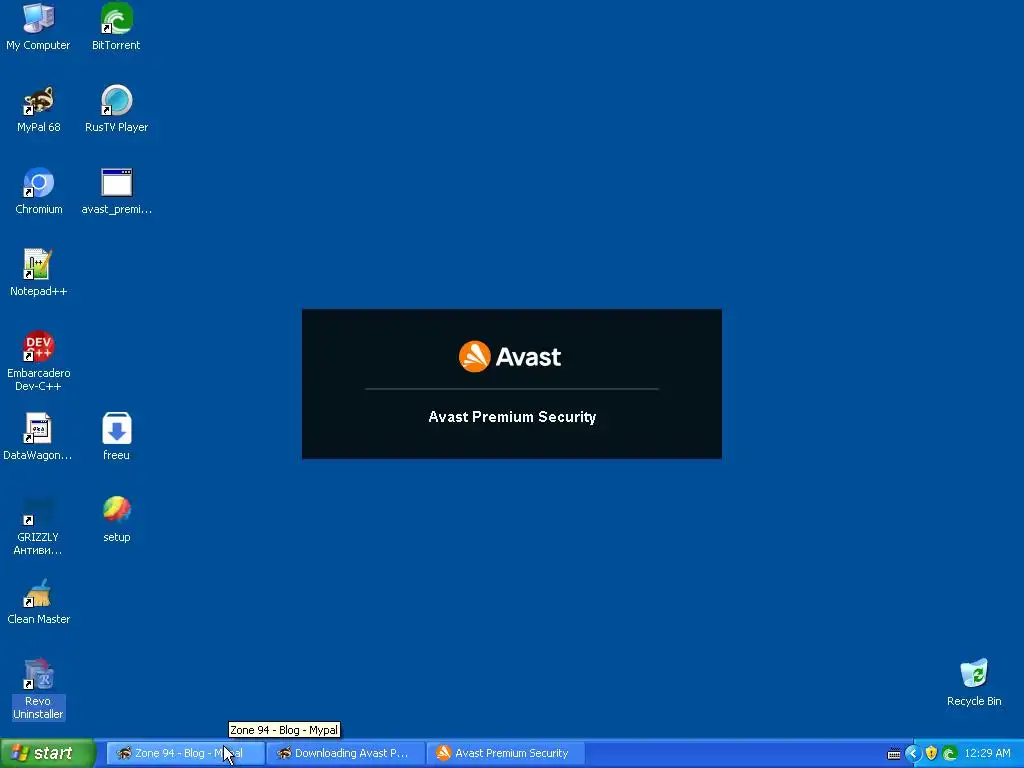Screen dimensions: 1024x768
Task: Click the on-screen keyboard tray icon
Action: coord(894,754)
